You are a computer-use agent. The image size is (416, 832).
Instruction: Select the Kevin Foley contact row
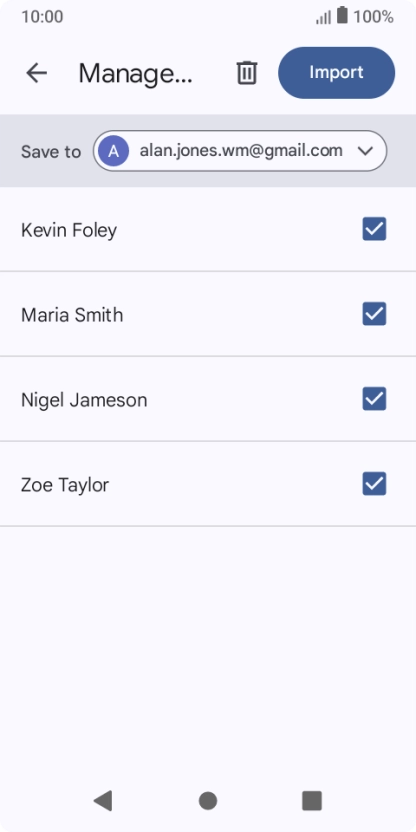(208, 229)
